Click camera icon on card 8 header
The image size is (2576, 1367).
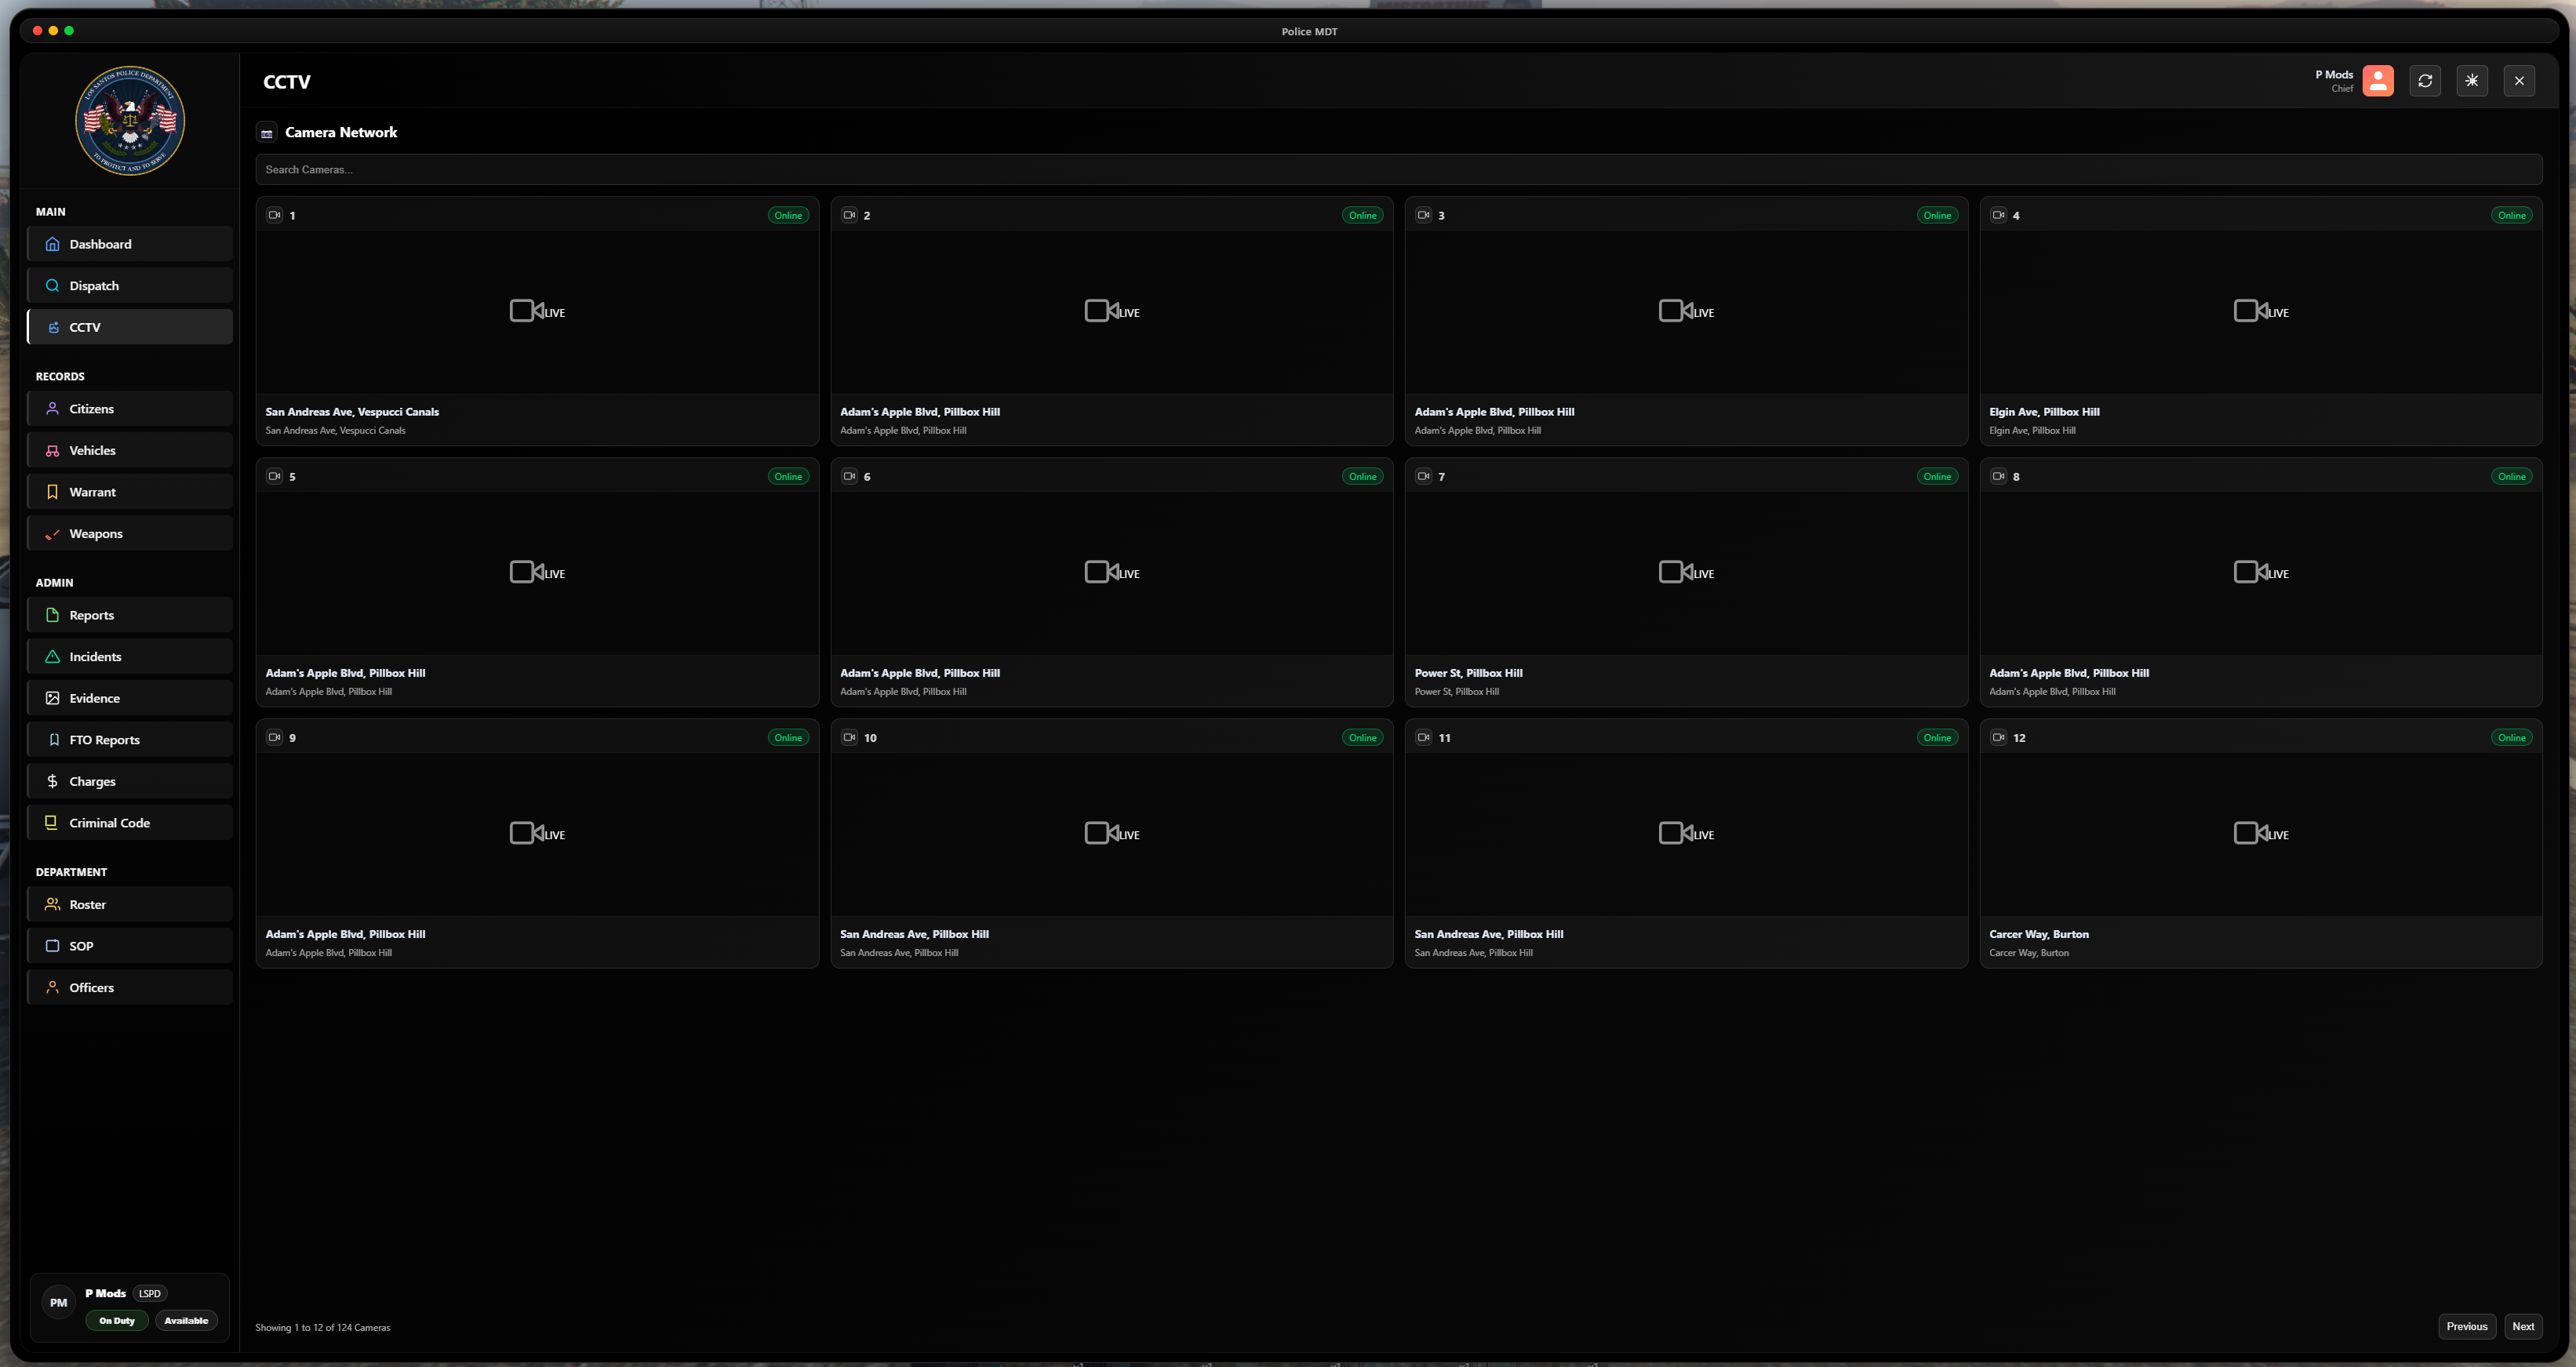(x=1998, y=476)
